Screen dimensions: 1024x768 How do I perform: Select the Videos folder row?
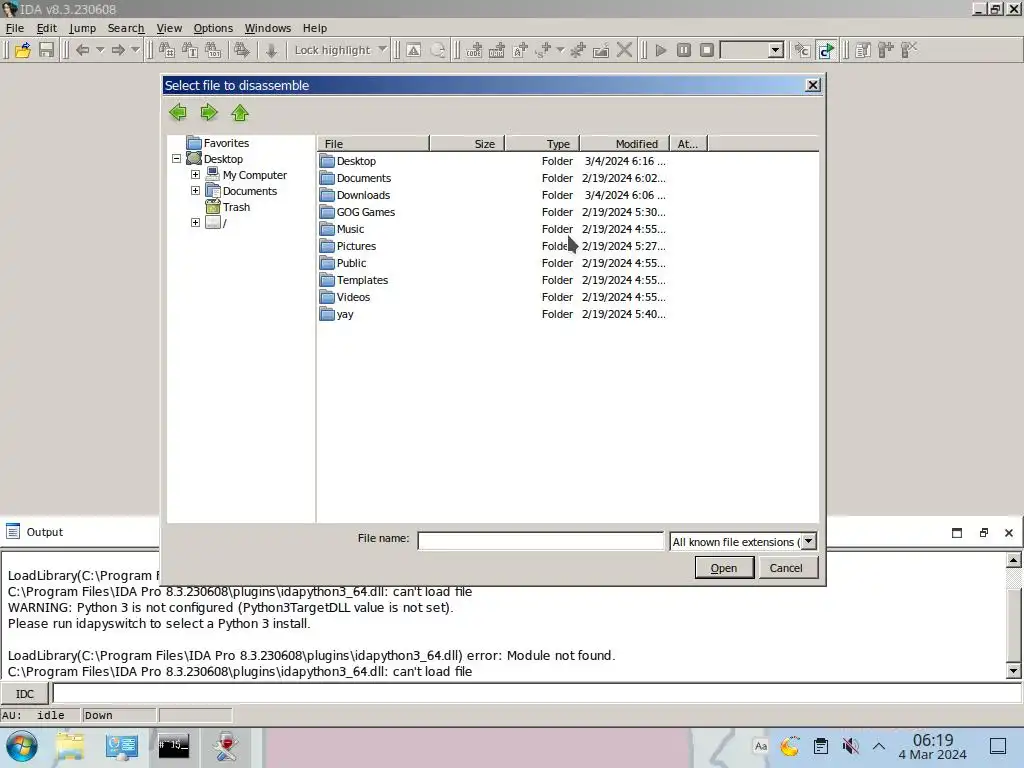(493, 297)
